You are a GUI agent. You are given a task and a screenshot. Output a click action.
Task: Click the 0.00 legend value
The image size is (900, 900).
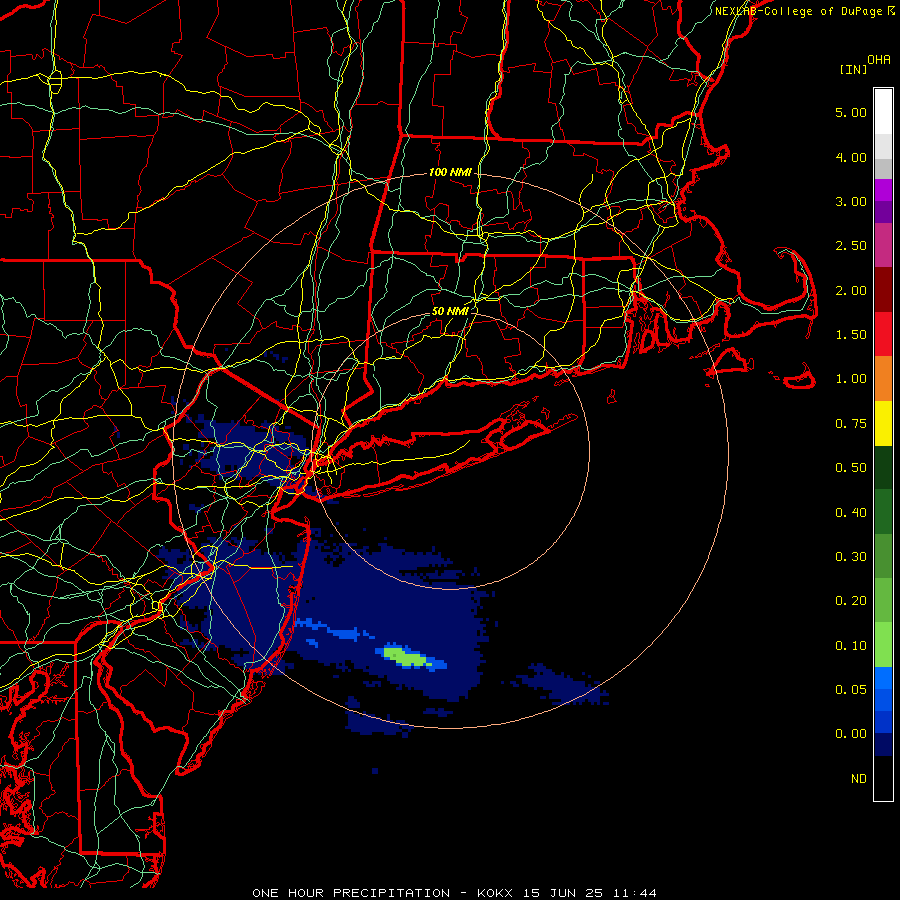[851, 734]
